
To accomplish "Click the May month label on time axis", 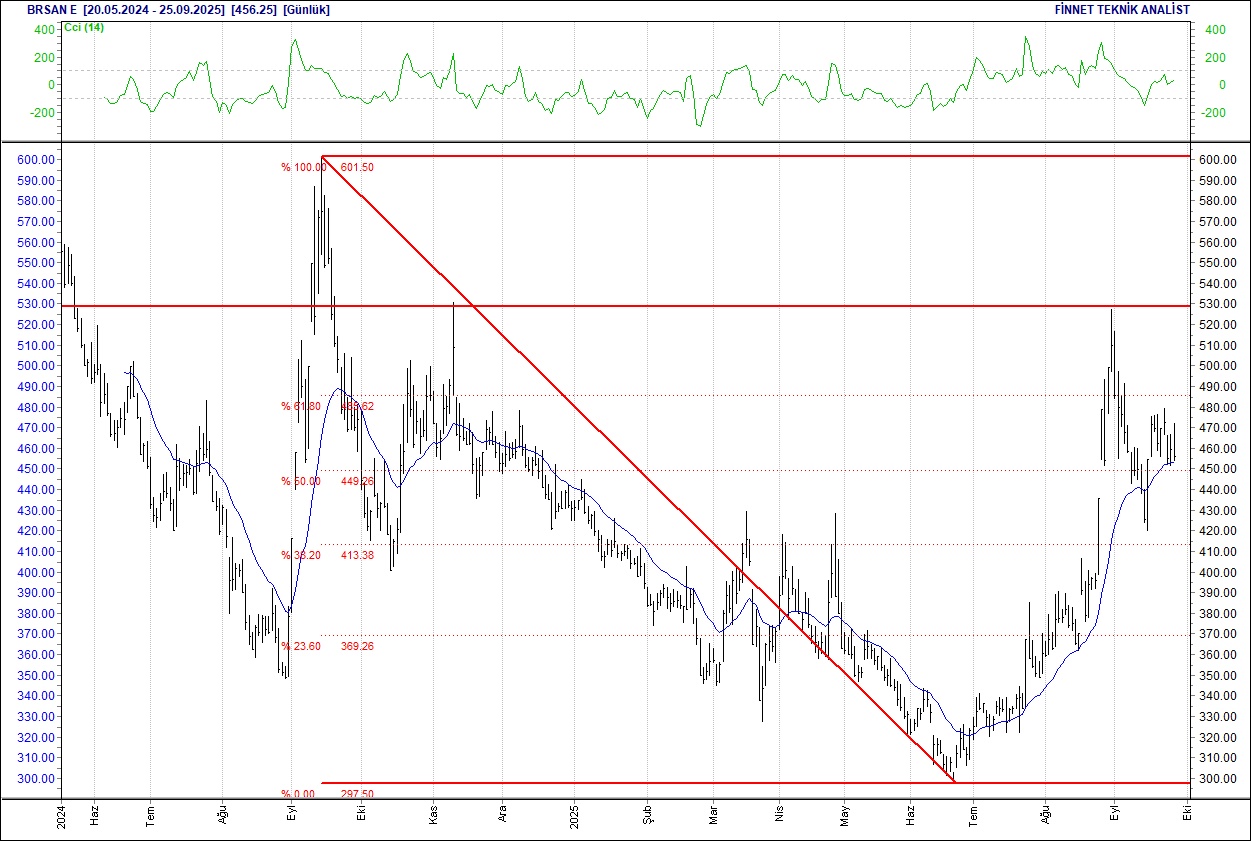I will tap(843, 814).
